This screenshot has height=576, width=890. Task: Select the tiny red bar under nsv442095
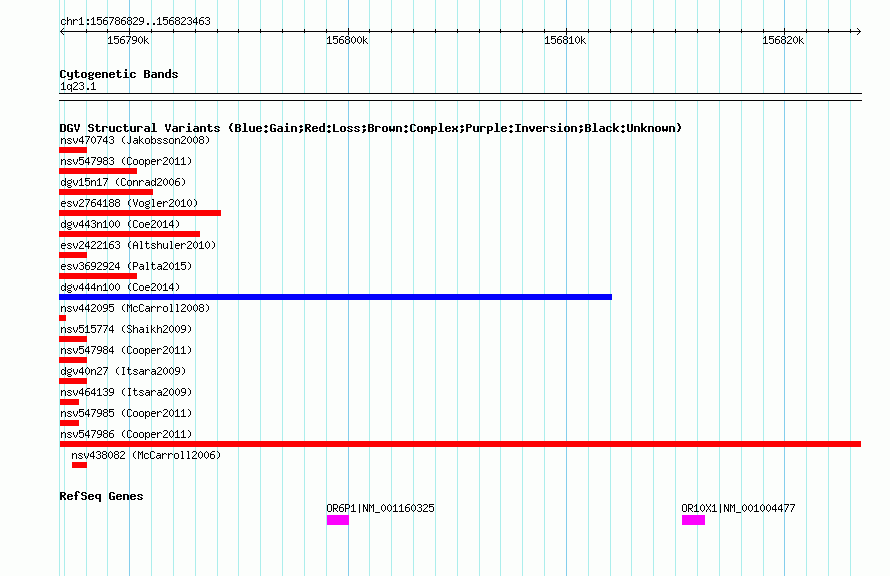coord(62,318)
